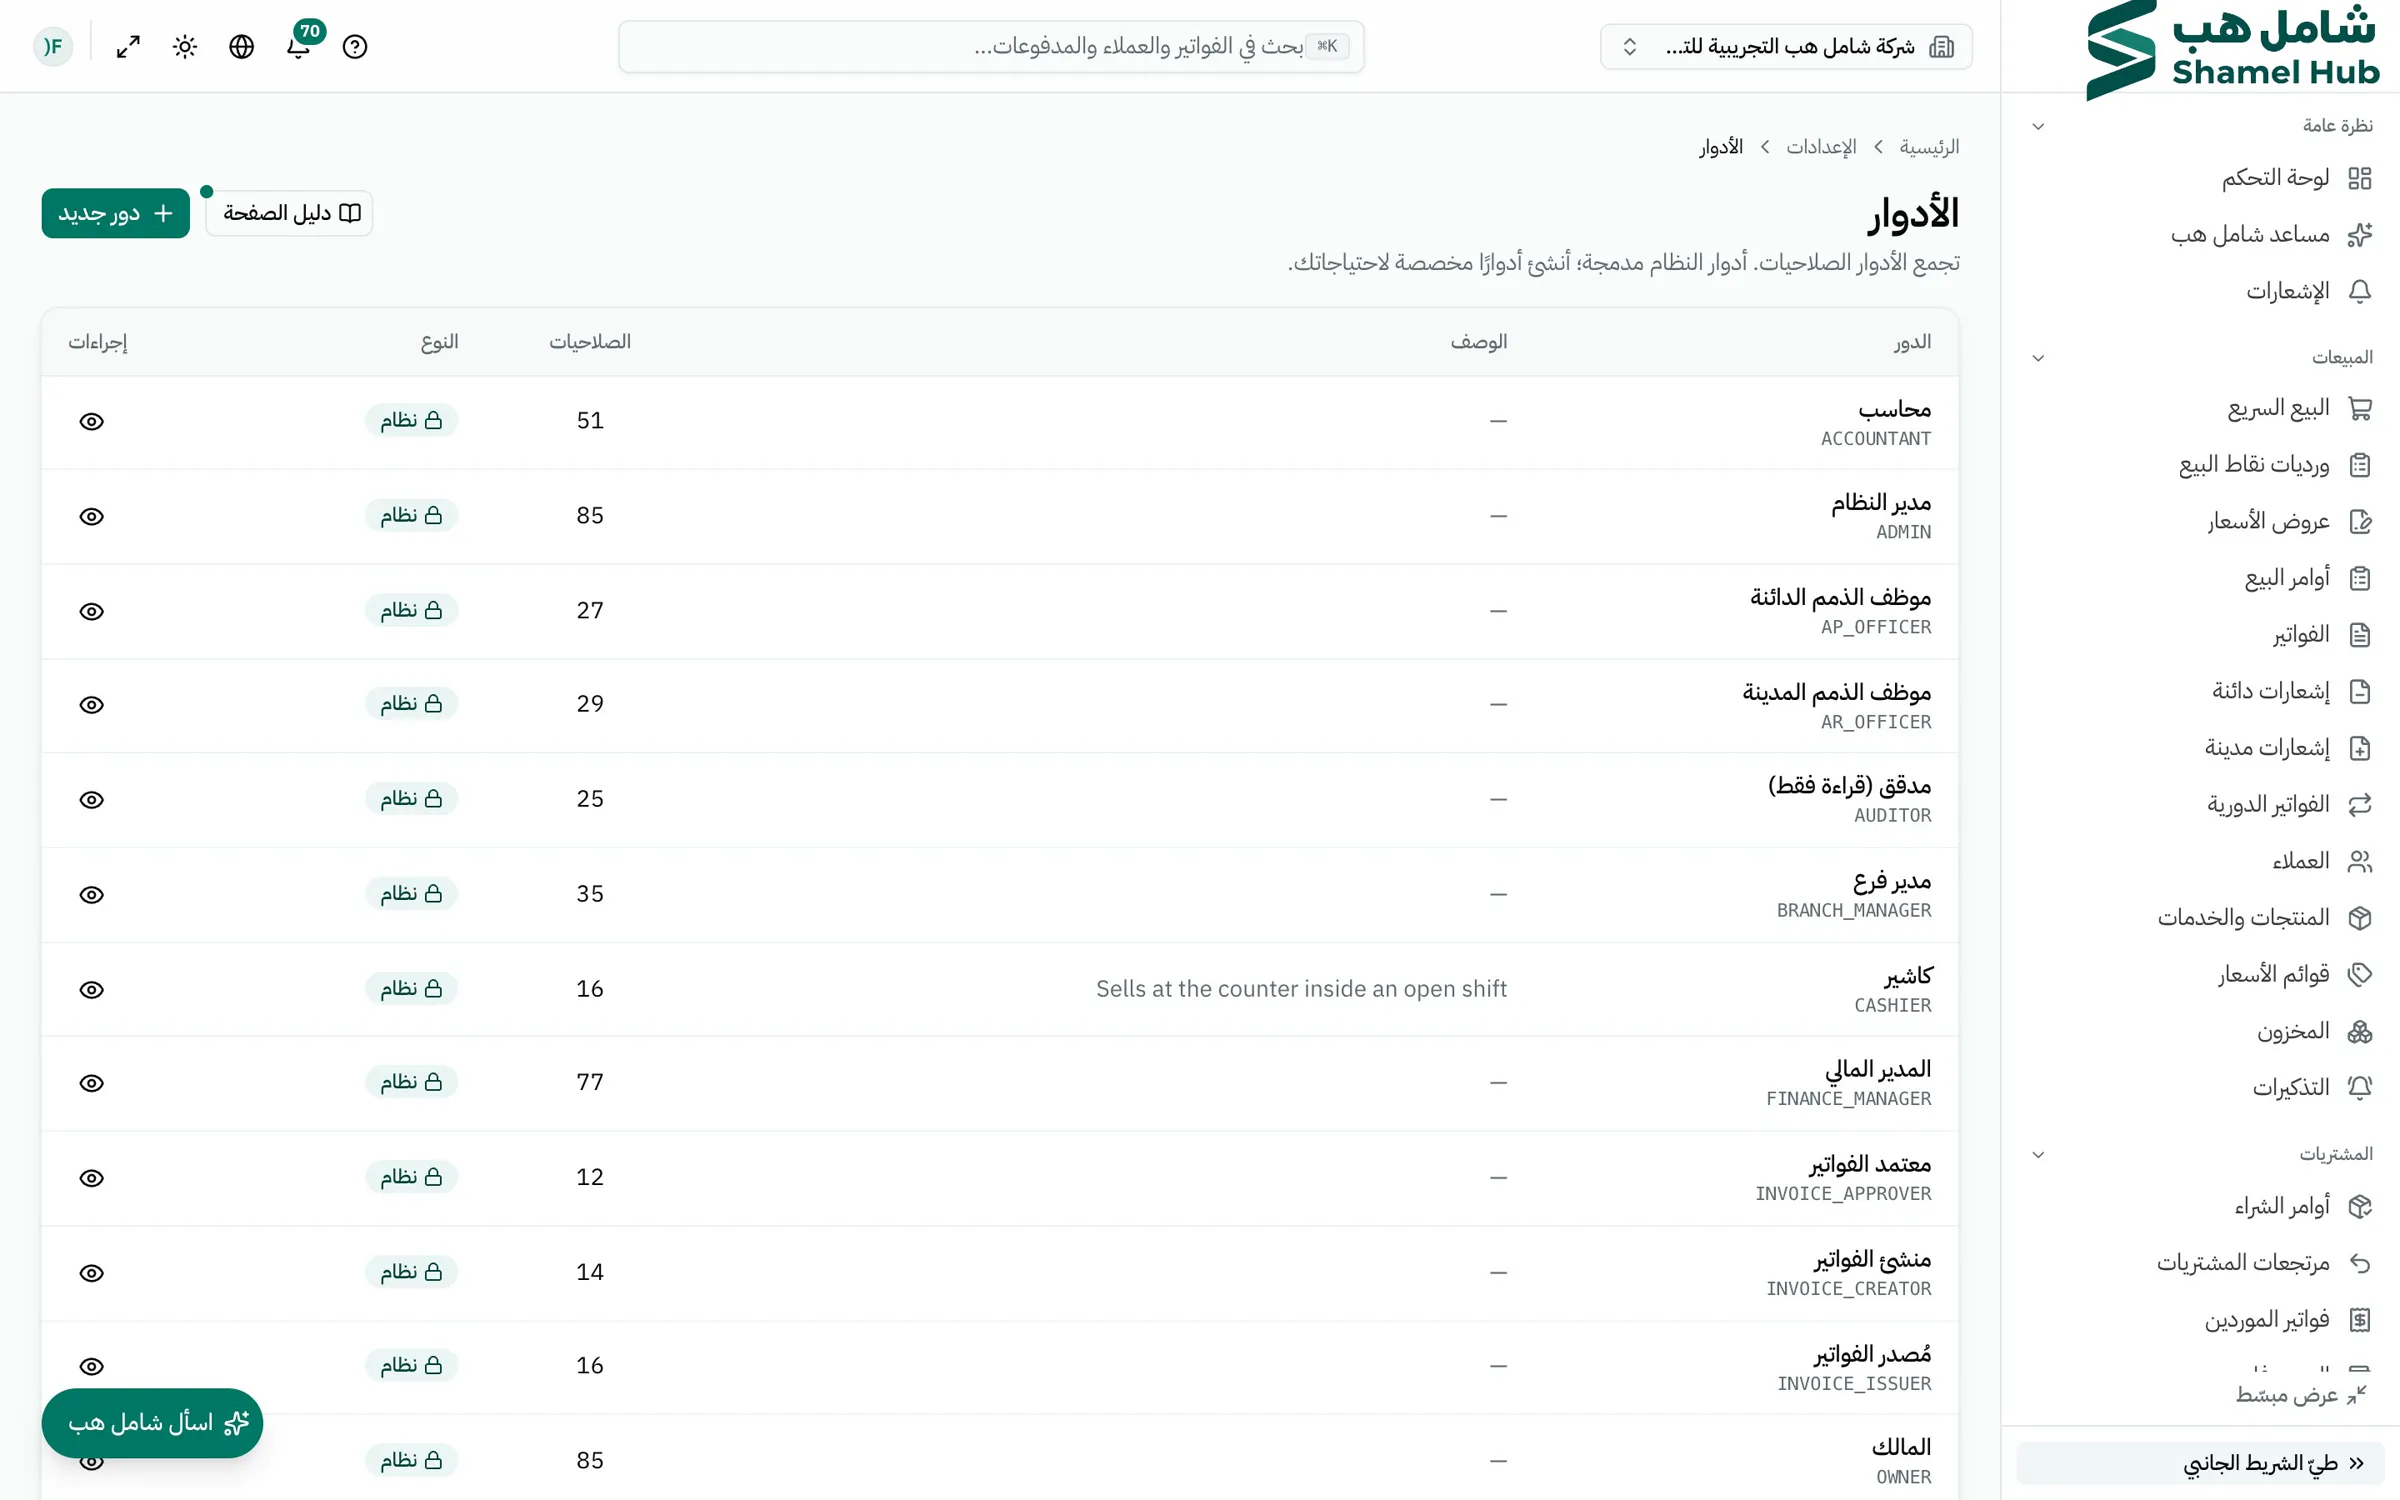Click the language globe icon
2400x1500 pixels.
(x=242, y=47)
